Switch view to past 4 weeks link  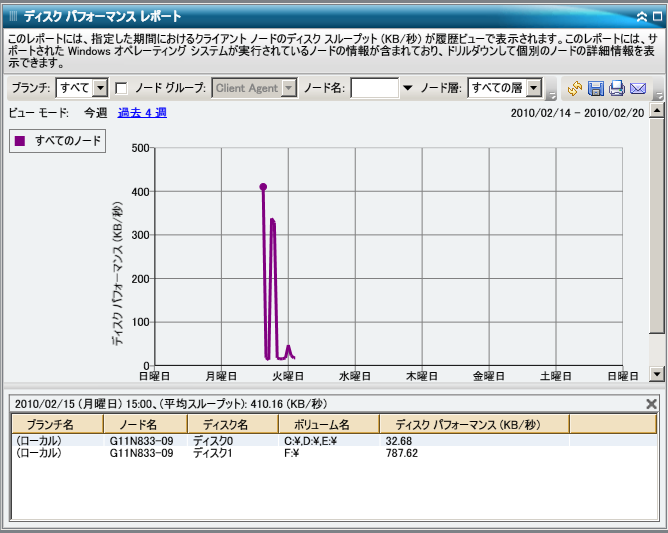click(x=142, y=113)
